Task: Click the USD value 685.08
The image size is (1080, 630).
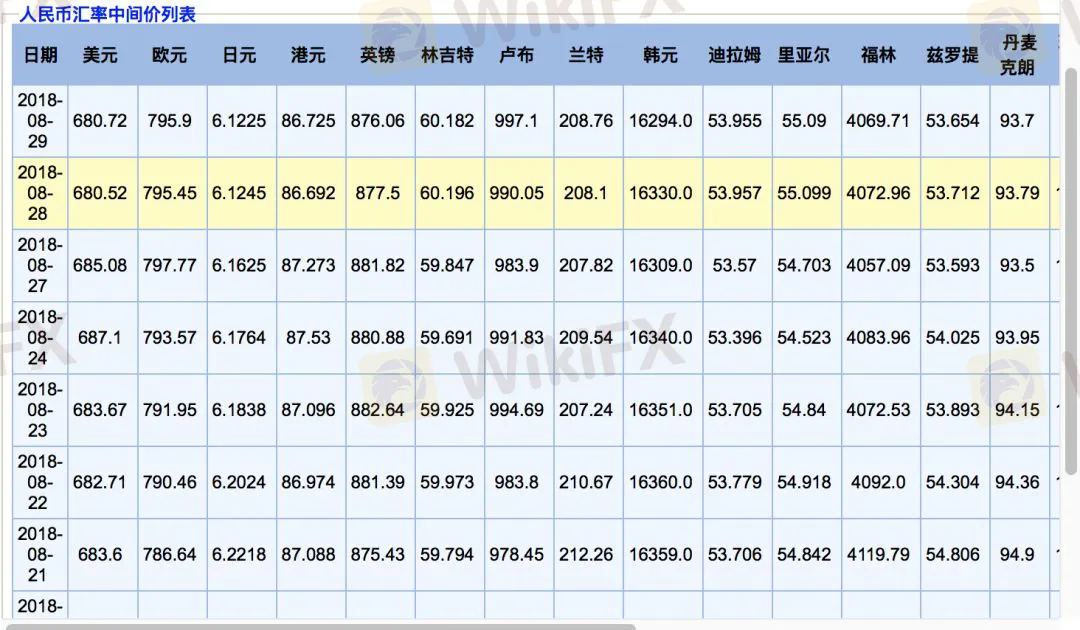Action: click(100, 265)
